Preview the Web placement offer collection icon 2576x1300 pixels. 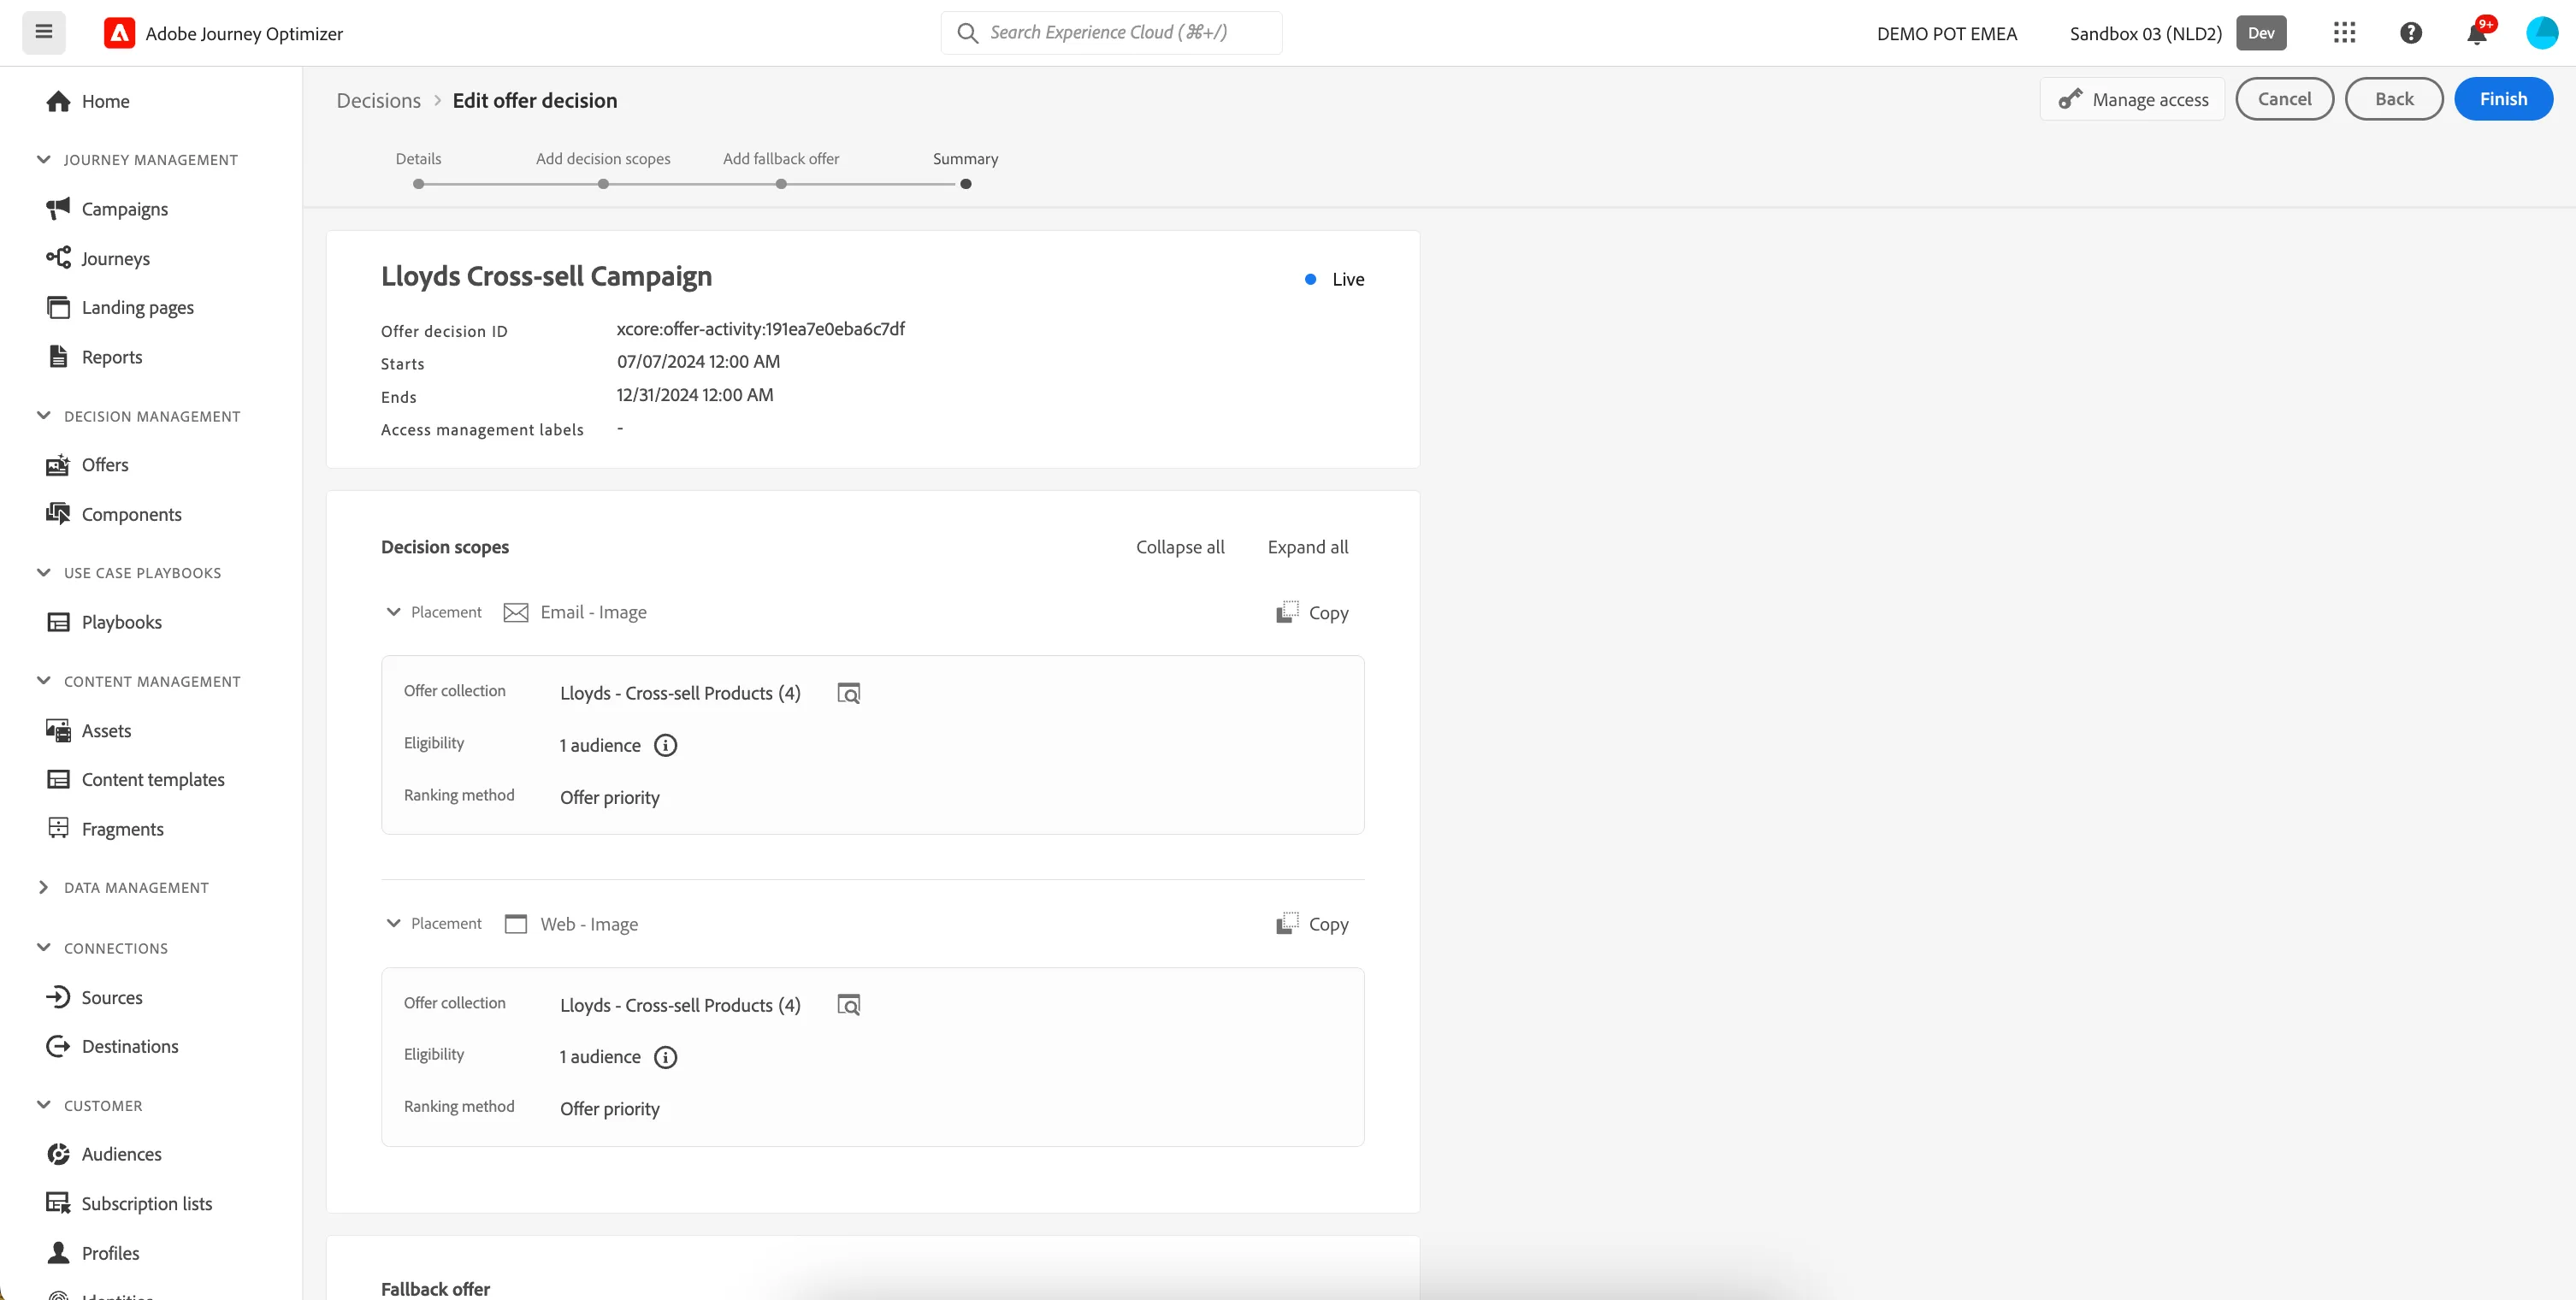coord(849,1005)
